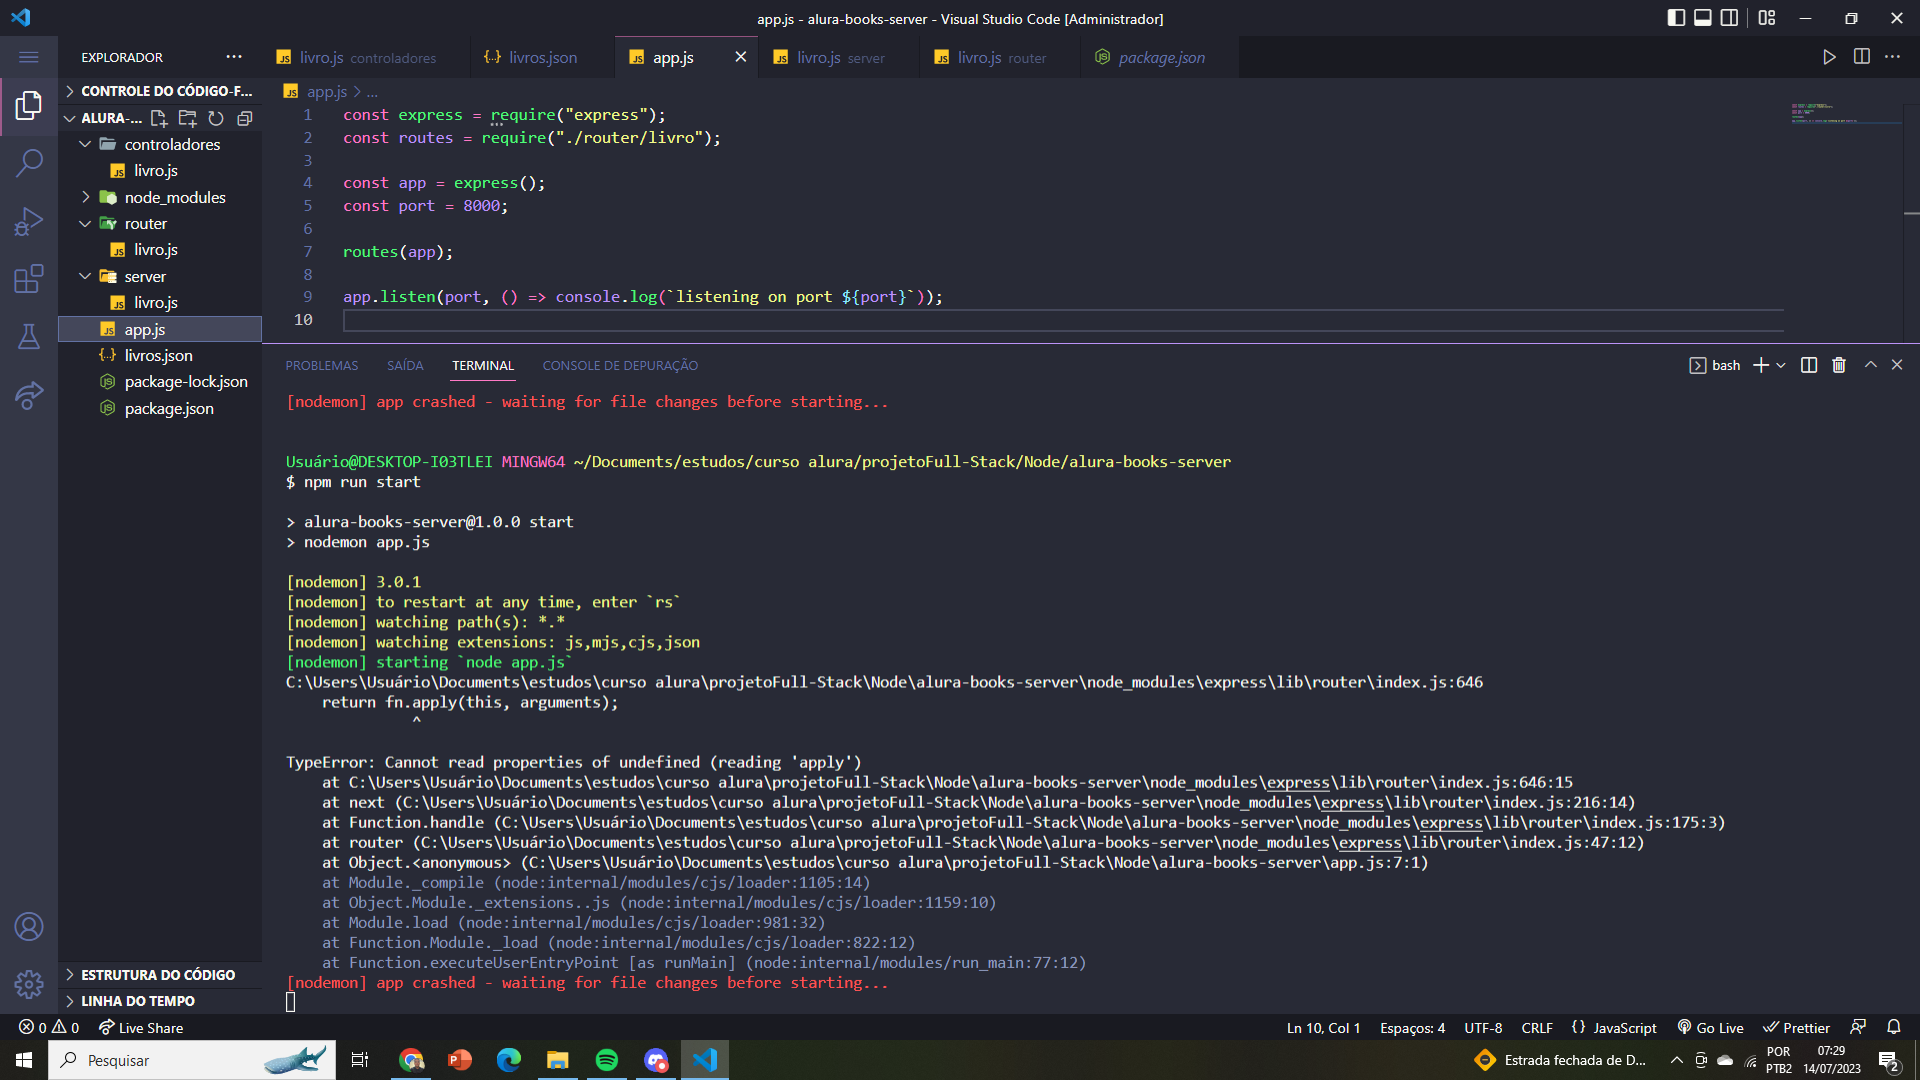Expand the node_modules folder
The height and width of the screenshot is (1080, 1920).
pyautogui.click(x=160, y=197)
